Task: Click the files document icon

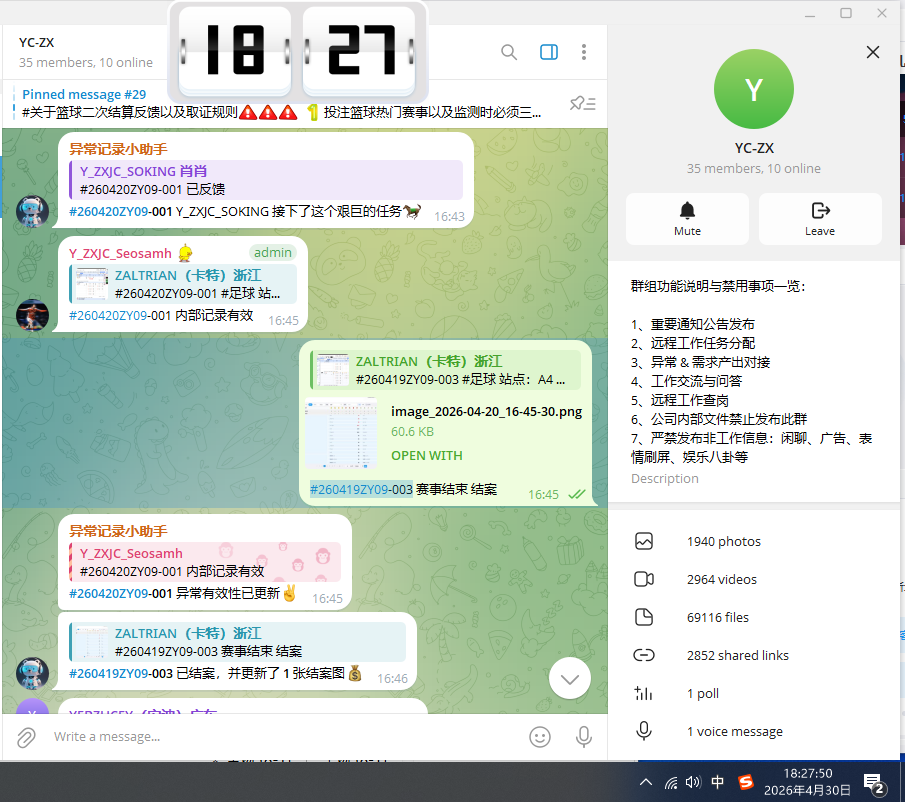Action: pos(644,617)
